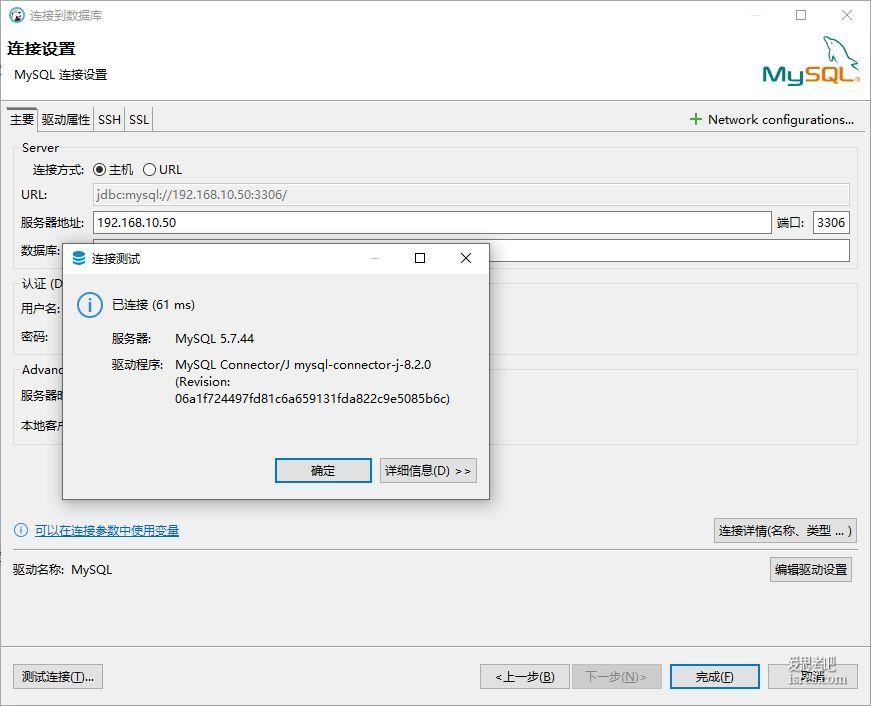The width and height of the screenshot is (871, 706).
Task: Click the info icon before 可以在连接参数中使用变量
Action: pos(21,530)
